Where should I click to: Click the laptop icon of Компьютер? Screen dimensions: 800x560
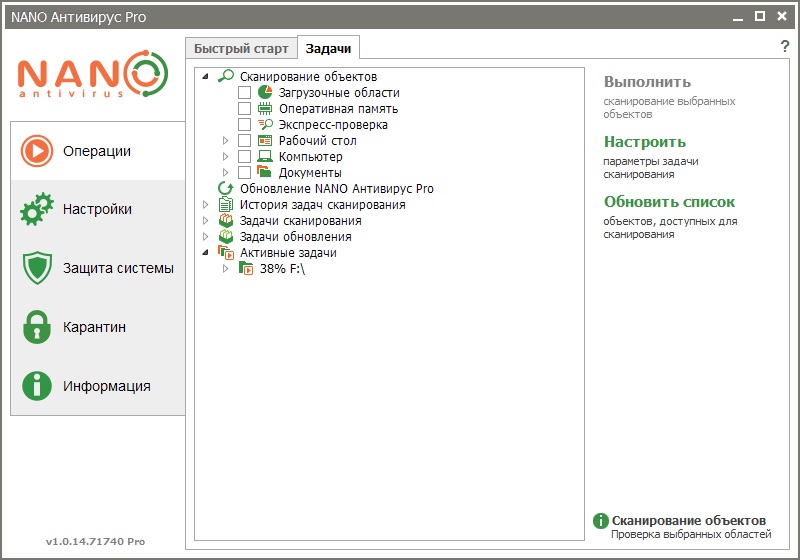pyautogui.click(x=265, y=157)
